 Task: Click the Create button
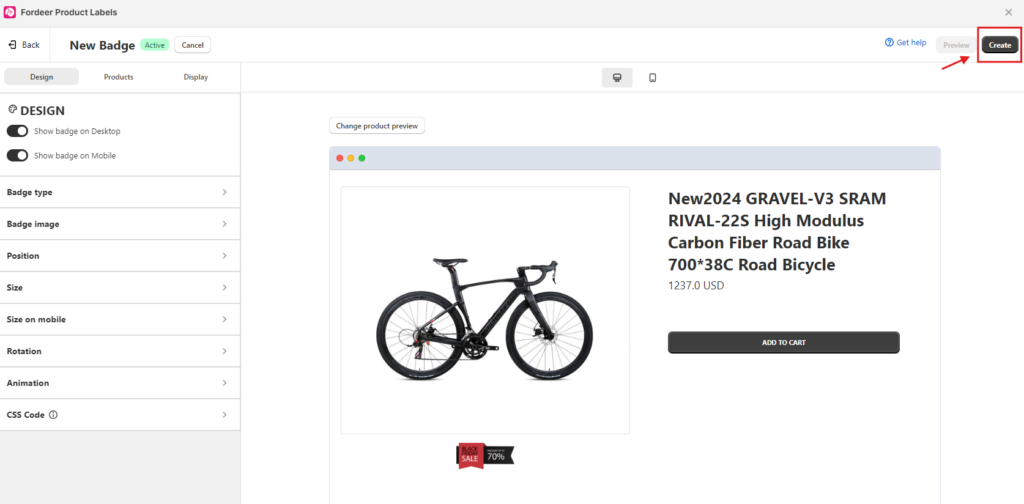click(1000, 45)
